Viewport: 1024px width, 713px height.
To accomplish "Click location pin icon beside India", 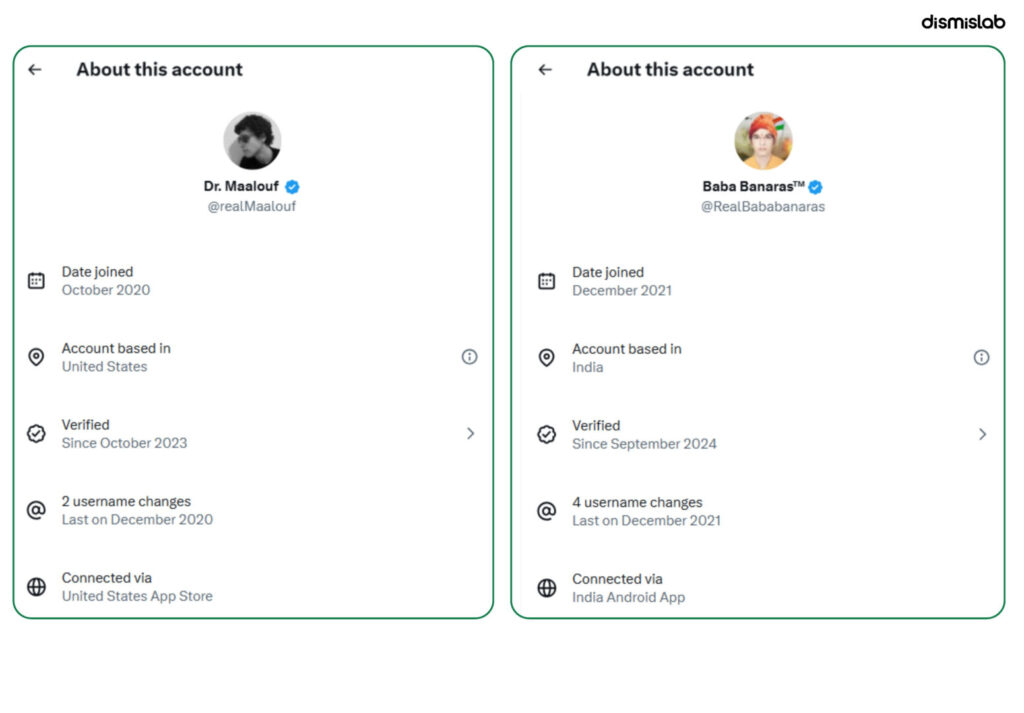I will click(547, 357).
